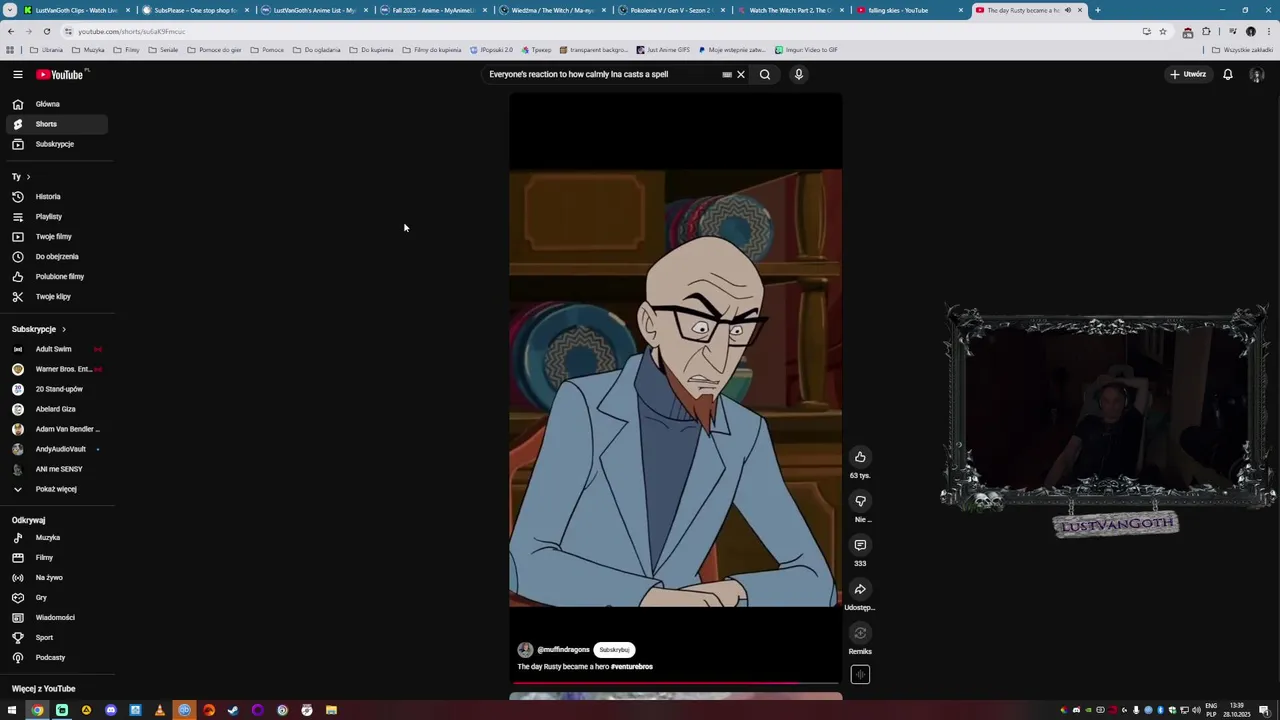
Task: Browse Muzyka in the Odkrywaj section
Action: click(56, 538)
